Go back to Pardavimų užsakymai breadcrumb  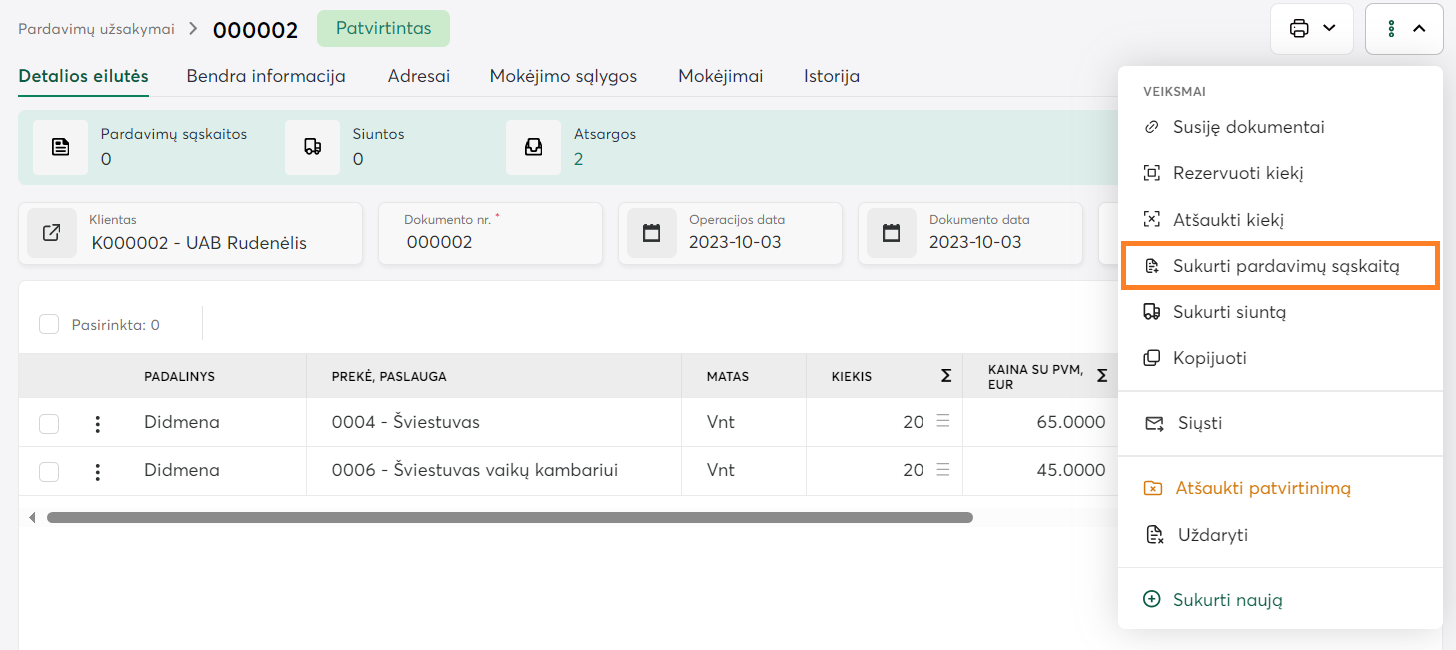(x=96, y=29)
